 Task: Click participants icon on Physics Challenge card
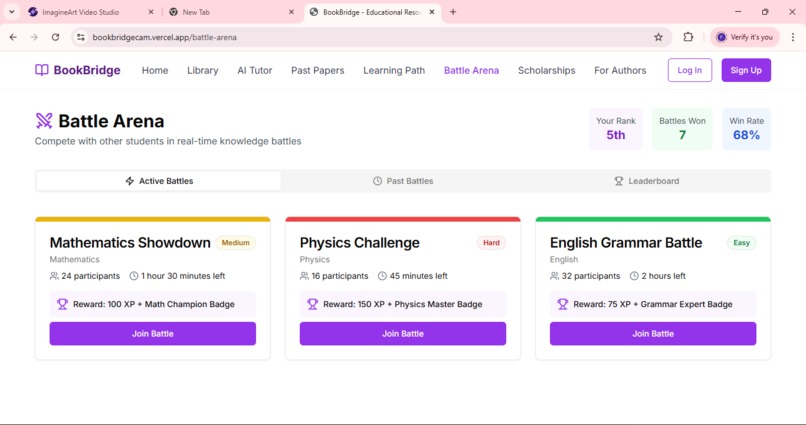304,276
